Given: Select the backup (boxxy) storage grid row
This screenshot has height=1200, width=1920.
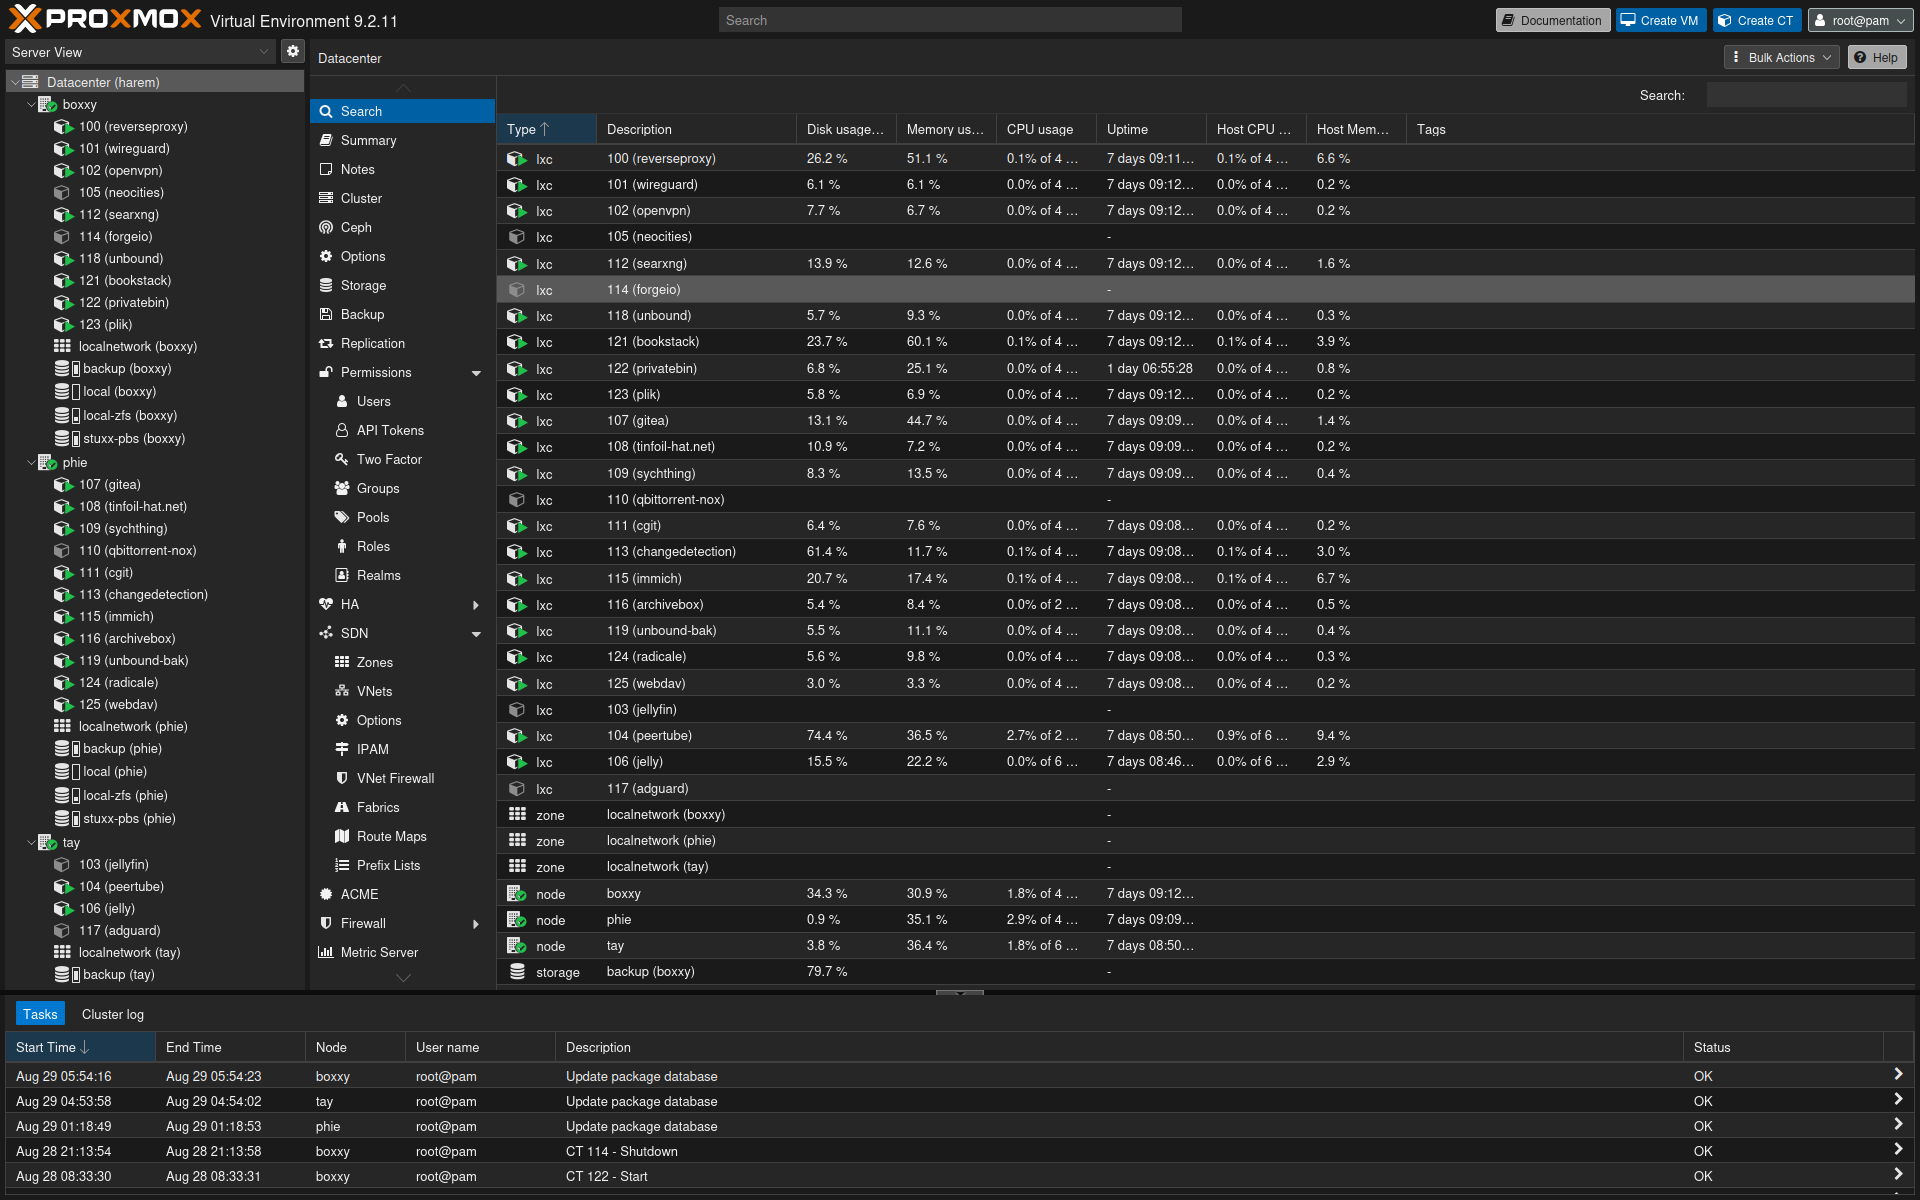Looking at the screenshot, I should [1205, 972].
